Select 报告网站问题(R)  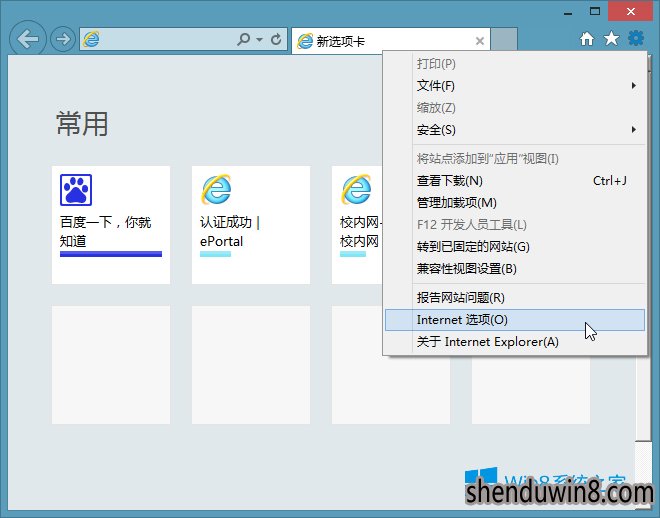[515, 298]
